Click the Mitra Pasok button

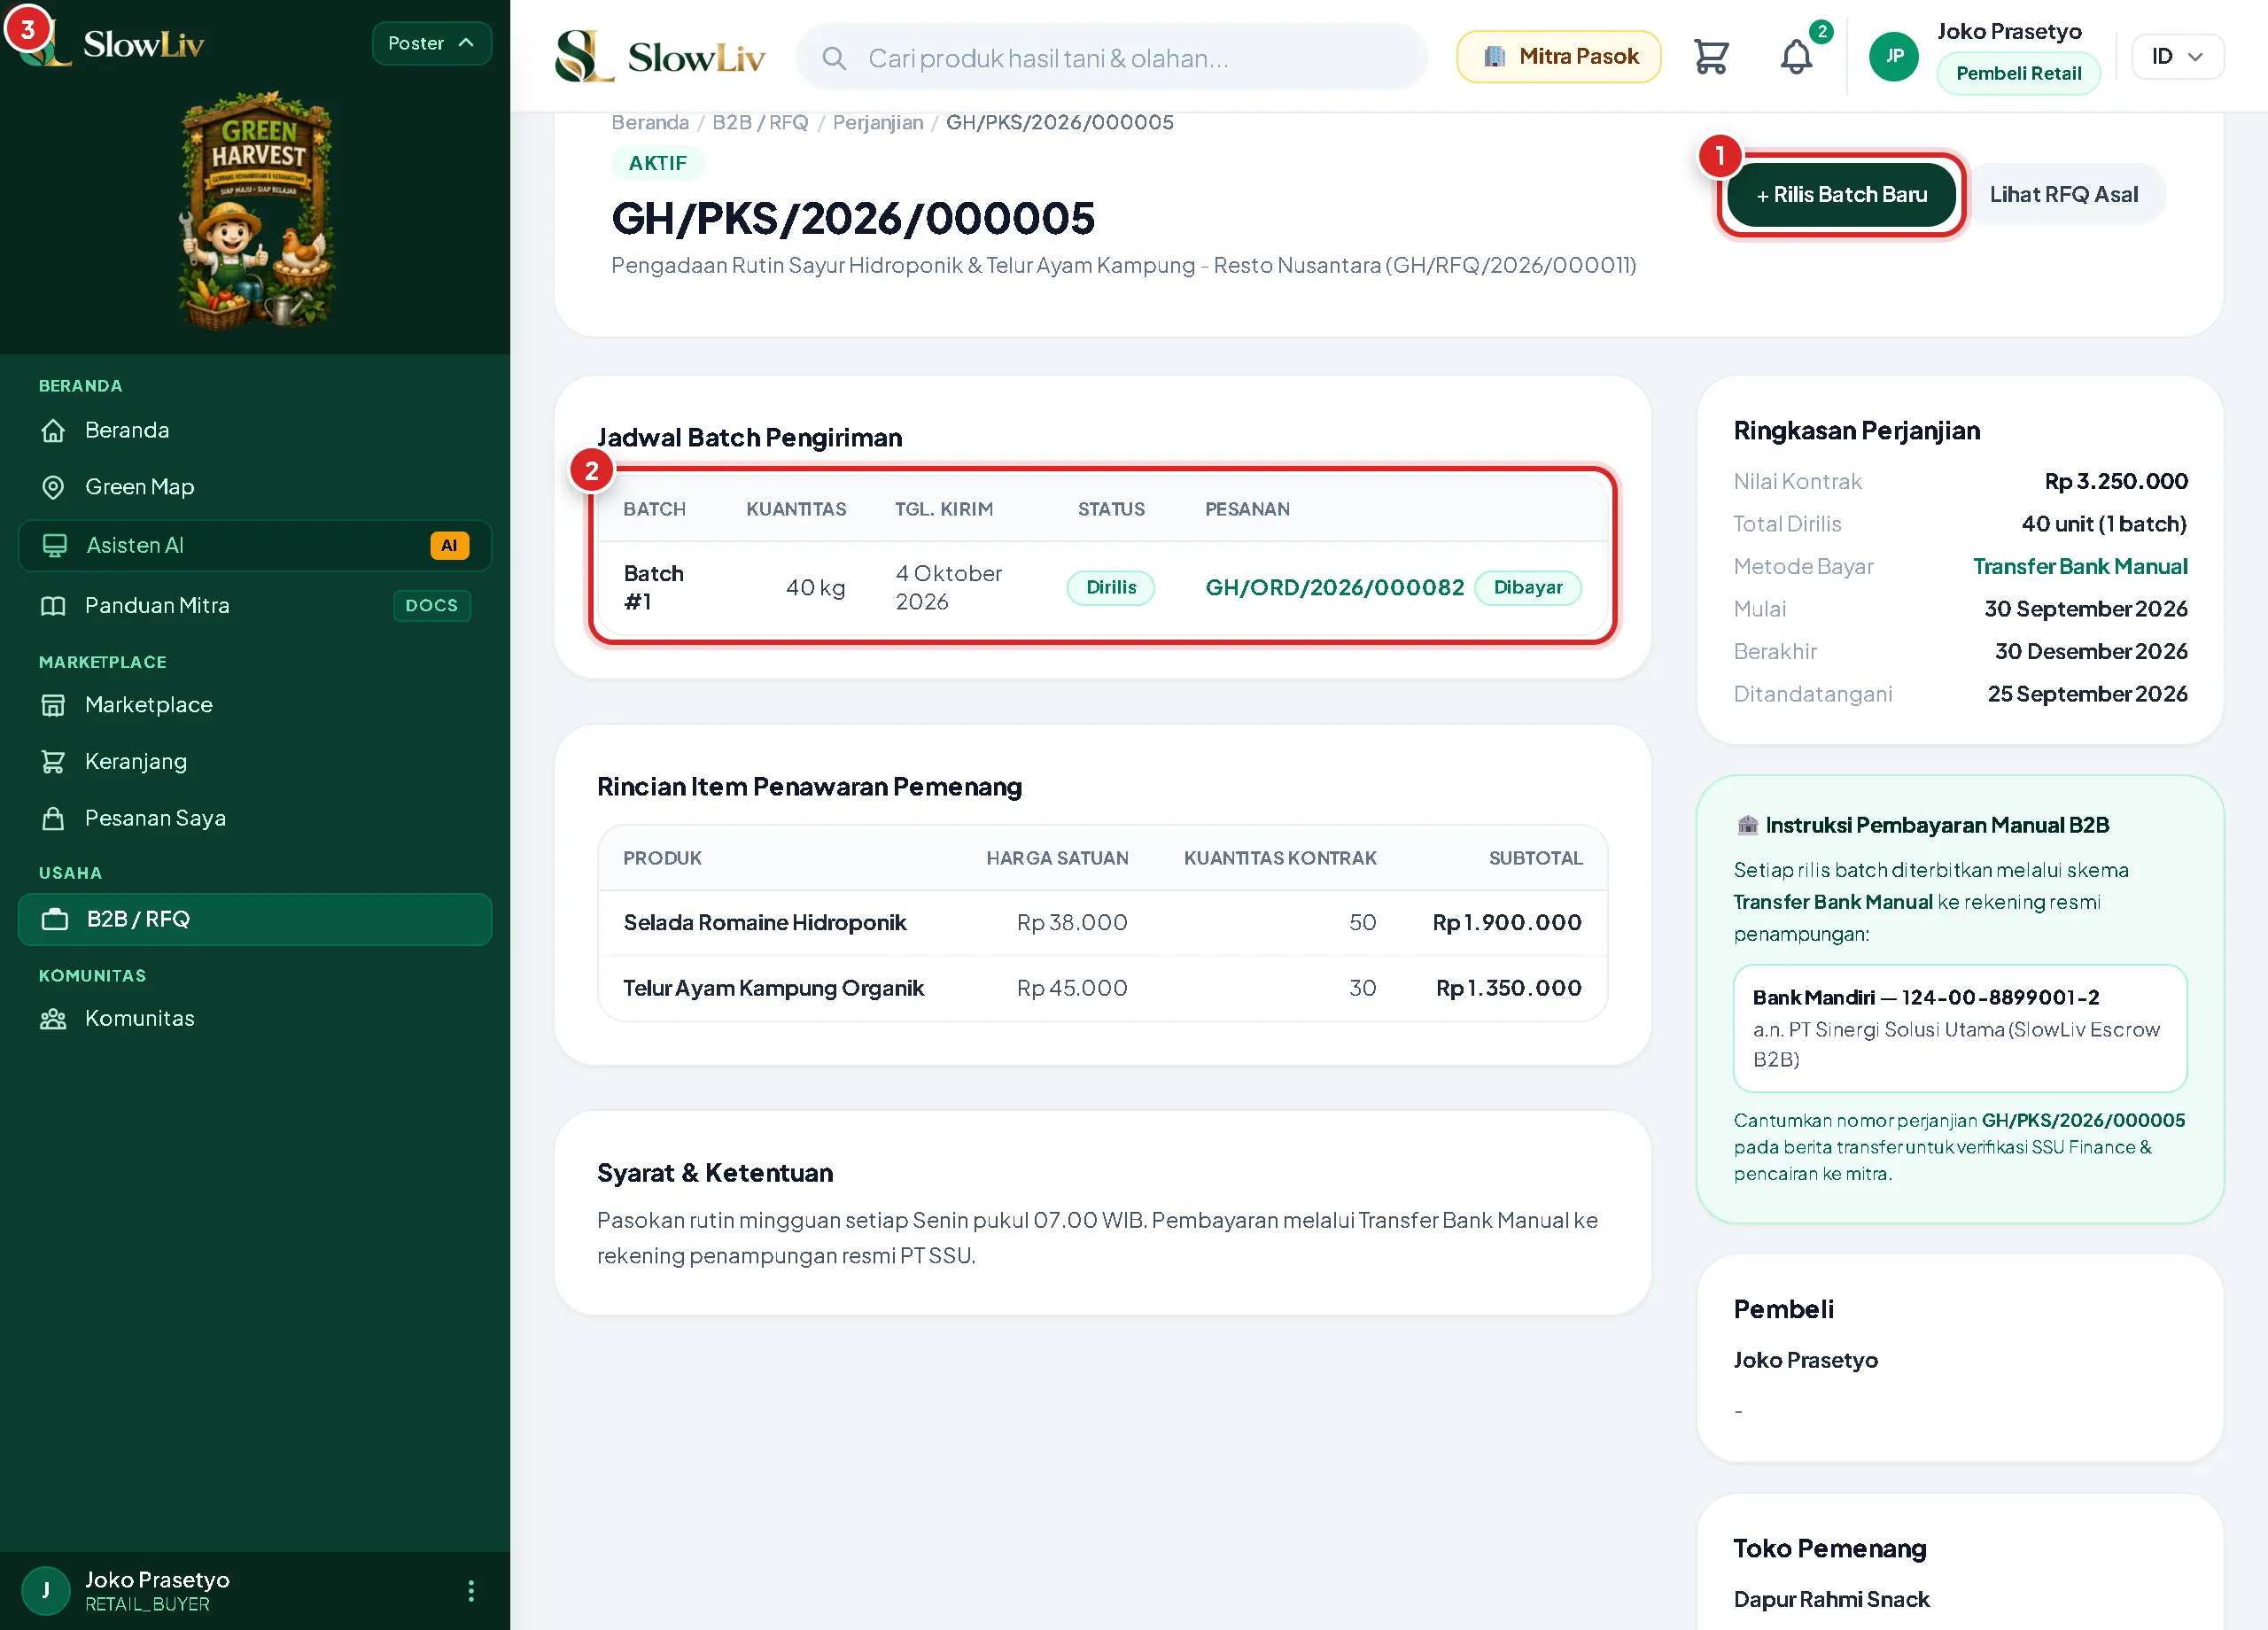1559,56
